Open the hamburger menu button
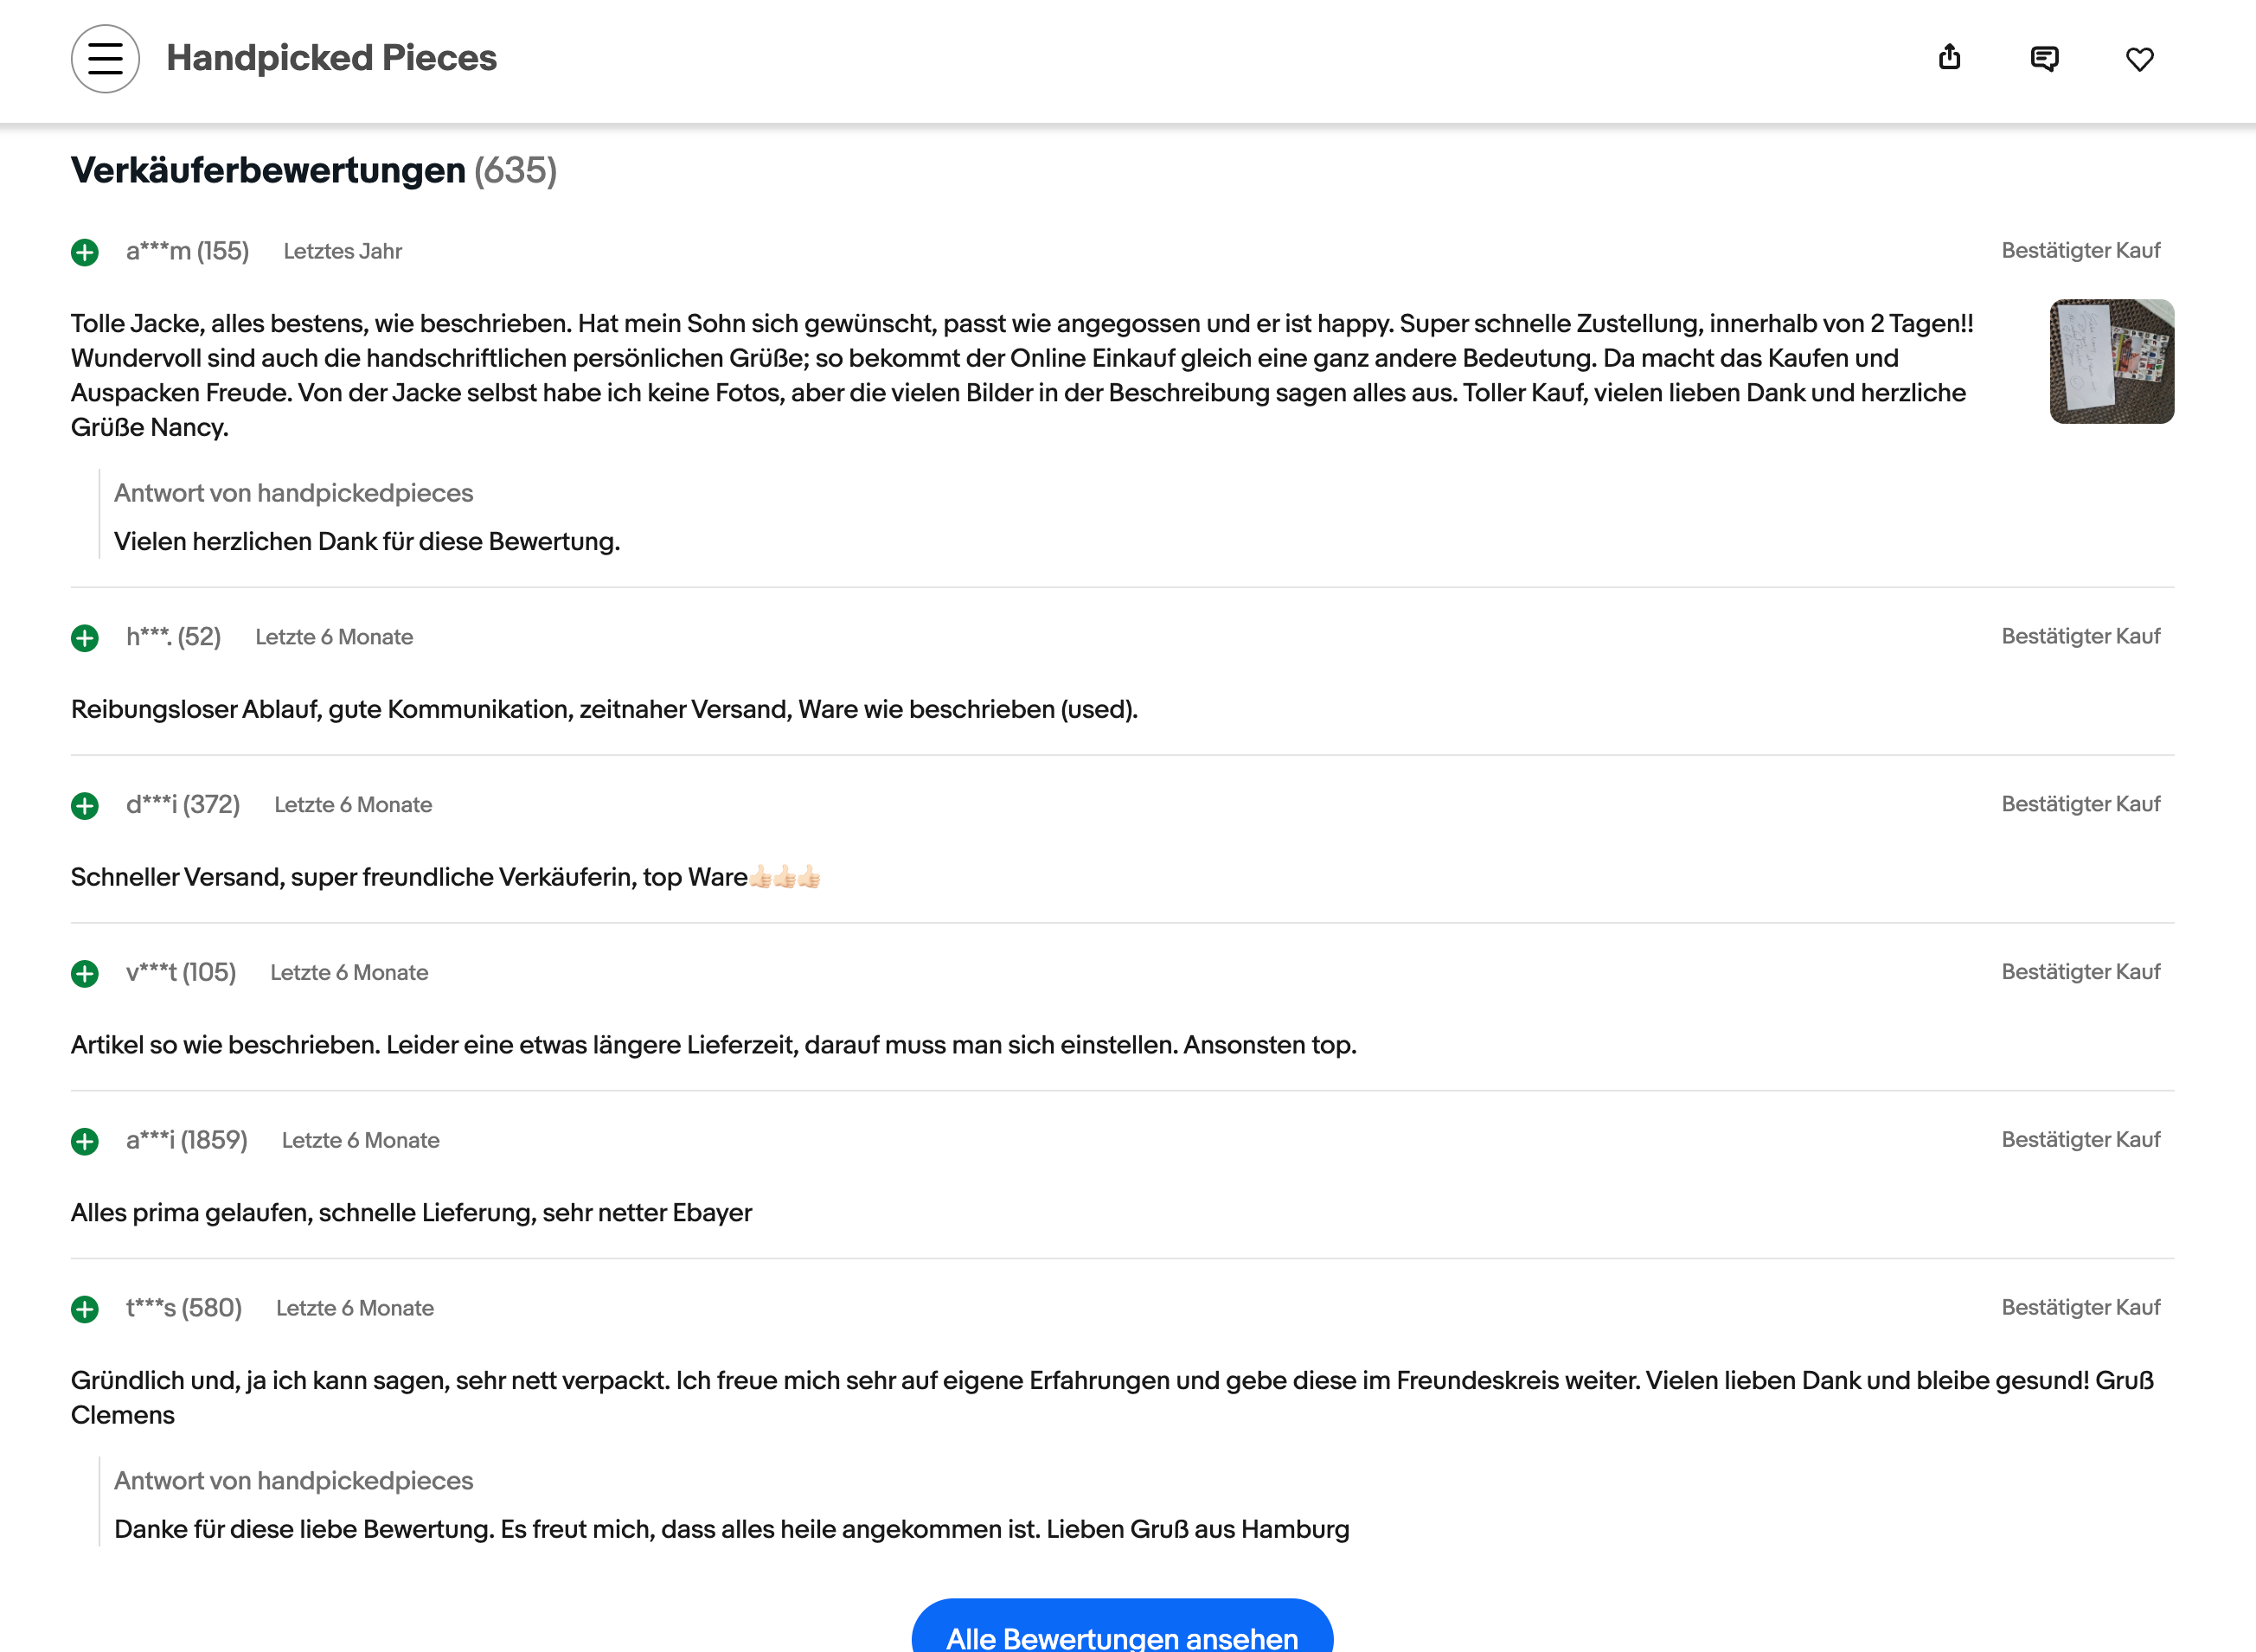This screenshot has height=1652, width=2256. coord(105,59)
